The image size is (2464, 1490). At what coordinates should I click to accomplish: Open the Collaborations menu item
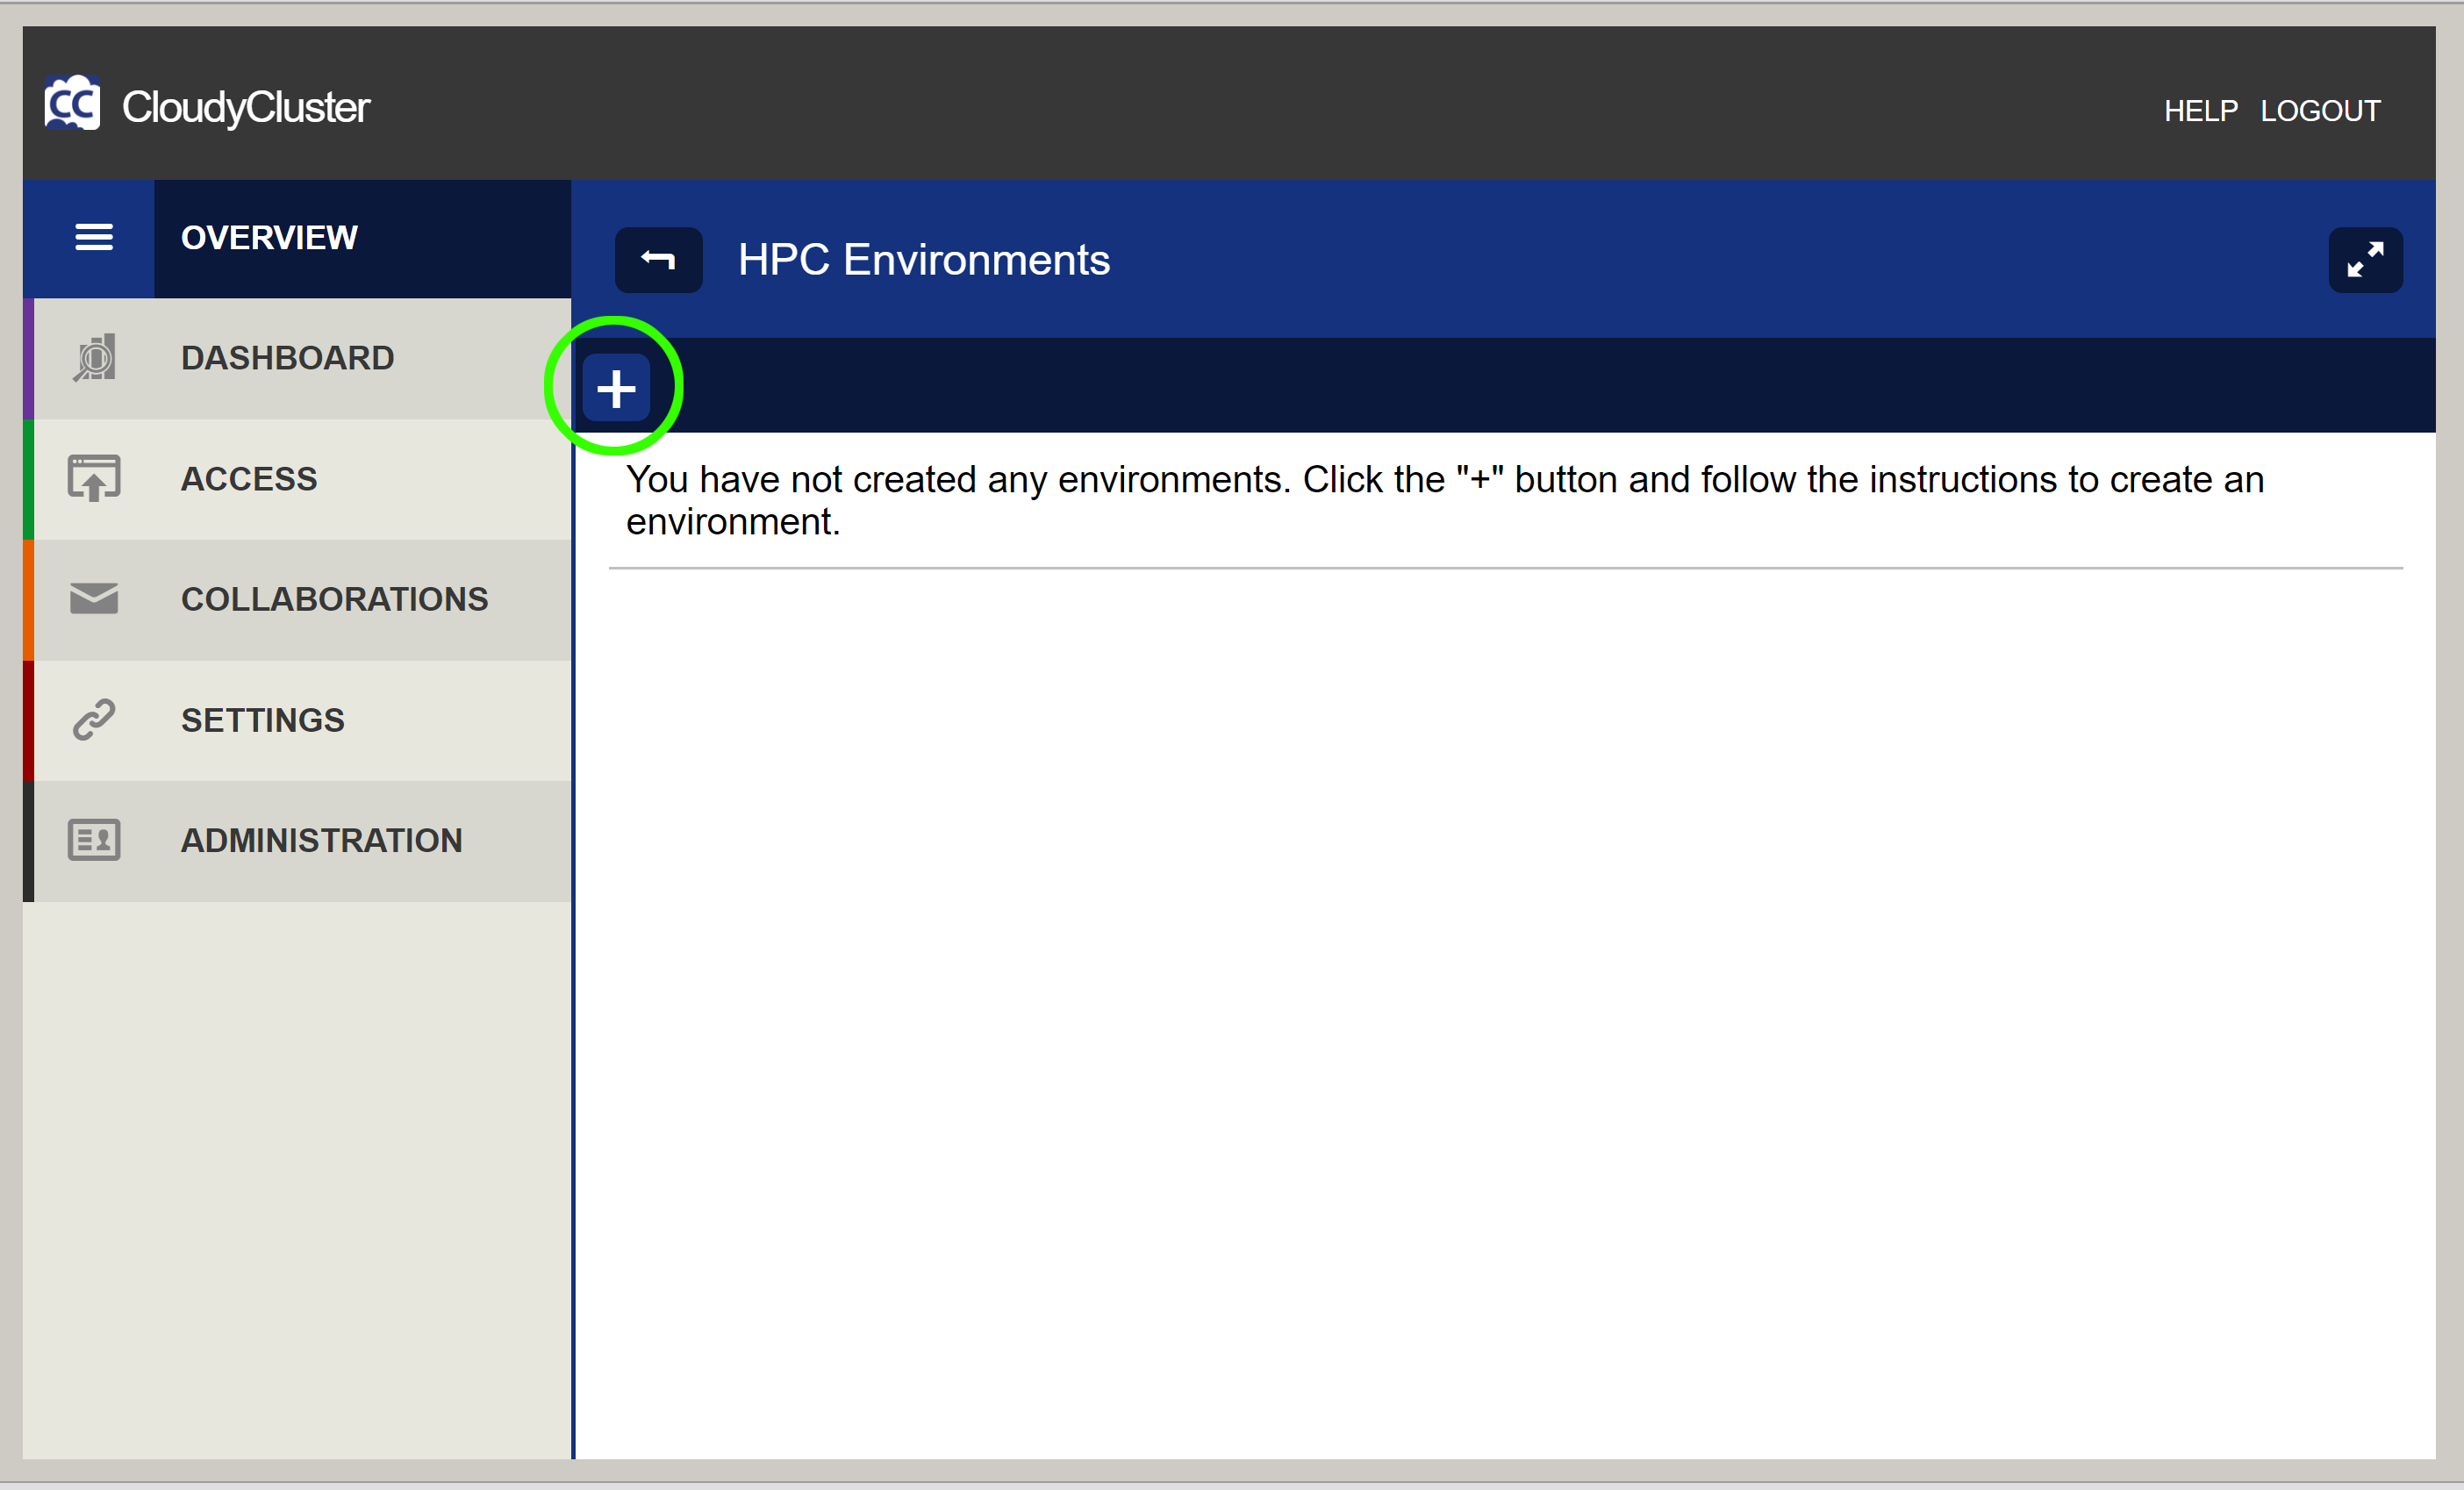click(x=297, y=600)
